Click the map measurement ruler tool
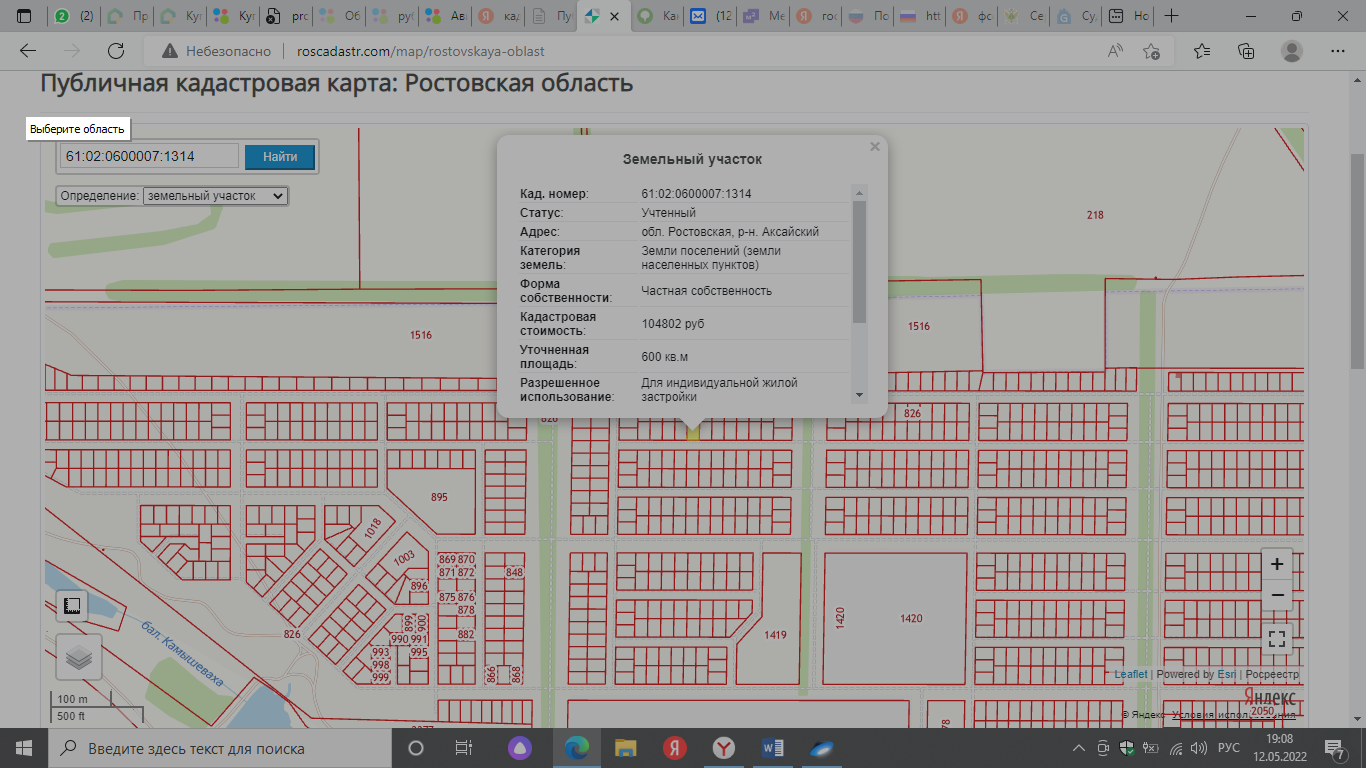 tap(72, 606)
